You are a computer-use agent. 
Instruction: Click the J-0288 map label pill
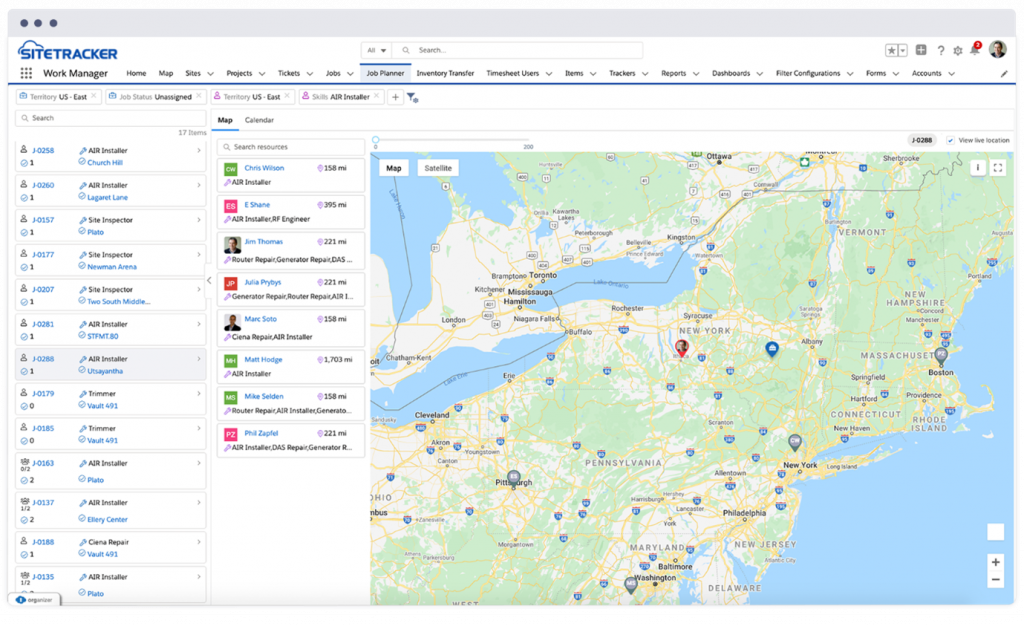(921, 140)
